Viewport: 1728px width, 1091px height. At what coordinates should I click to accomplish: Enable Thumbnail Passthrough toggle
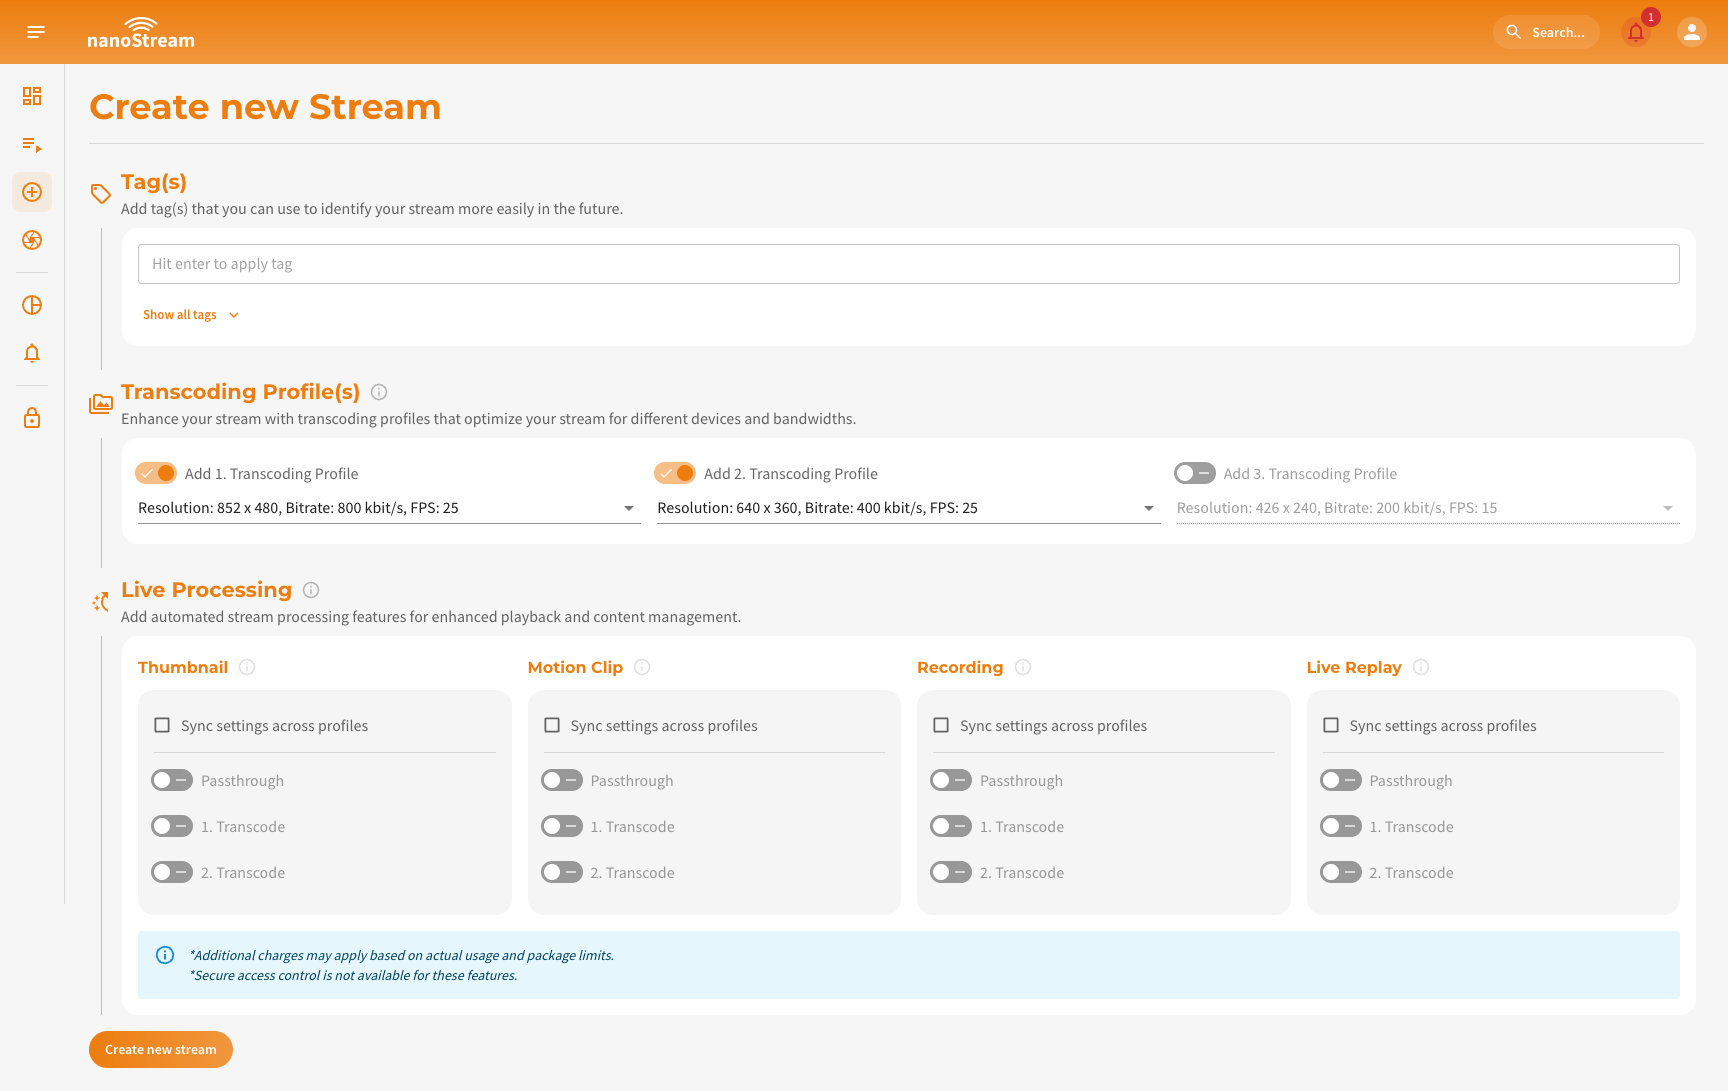click(x=172, y=780)
